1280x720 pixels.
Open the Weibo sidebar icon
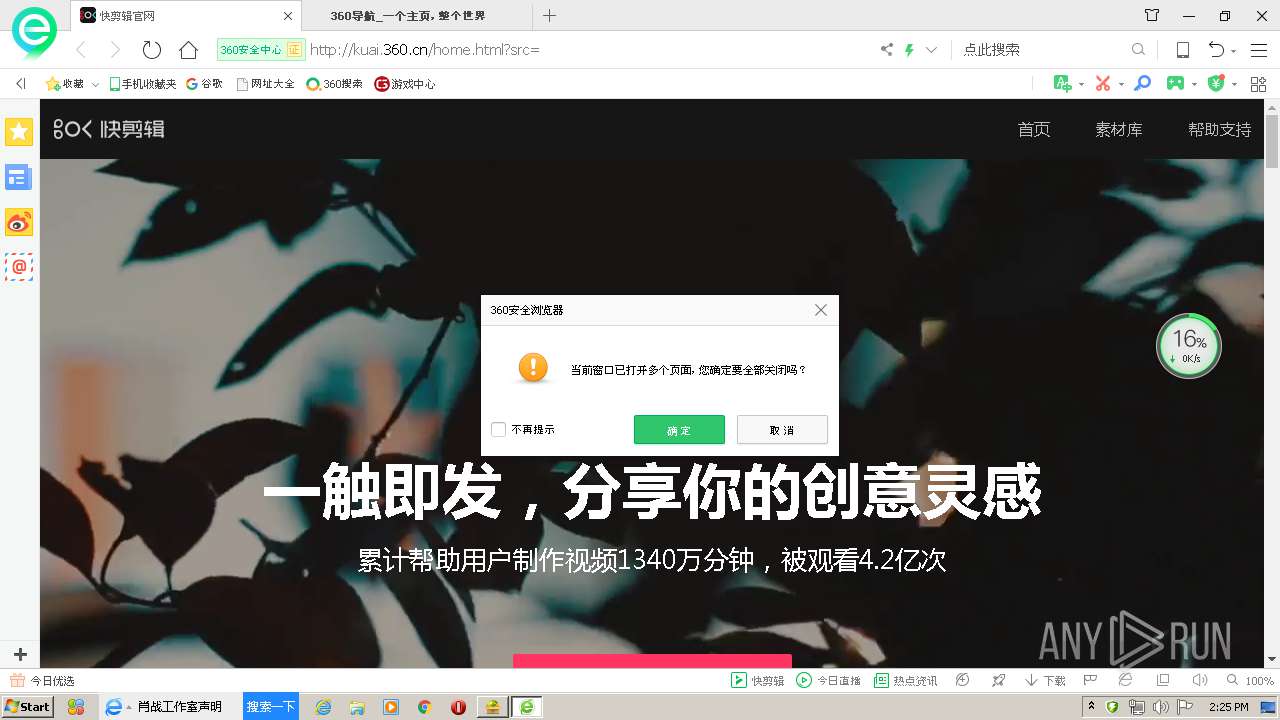click(x=19, y=222)
